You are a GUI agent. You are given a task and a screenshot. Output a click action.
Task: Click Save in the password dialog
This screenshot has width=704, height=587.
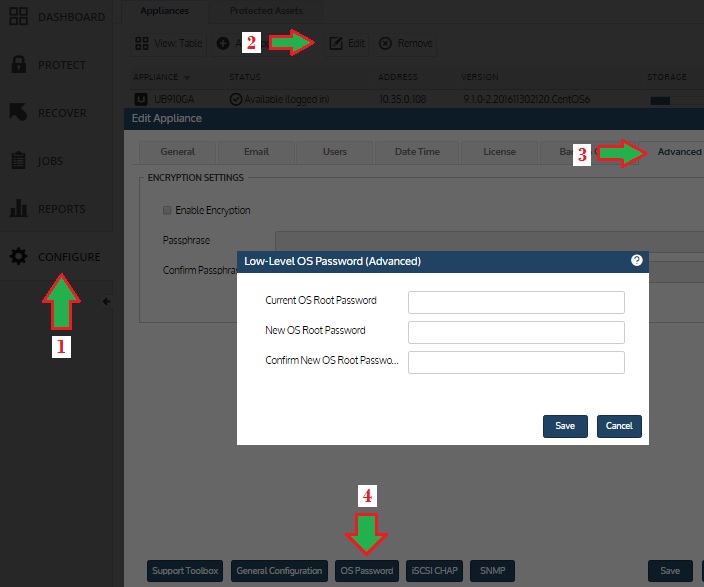565,426
